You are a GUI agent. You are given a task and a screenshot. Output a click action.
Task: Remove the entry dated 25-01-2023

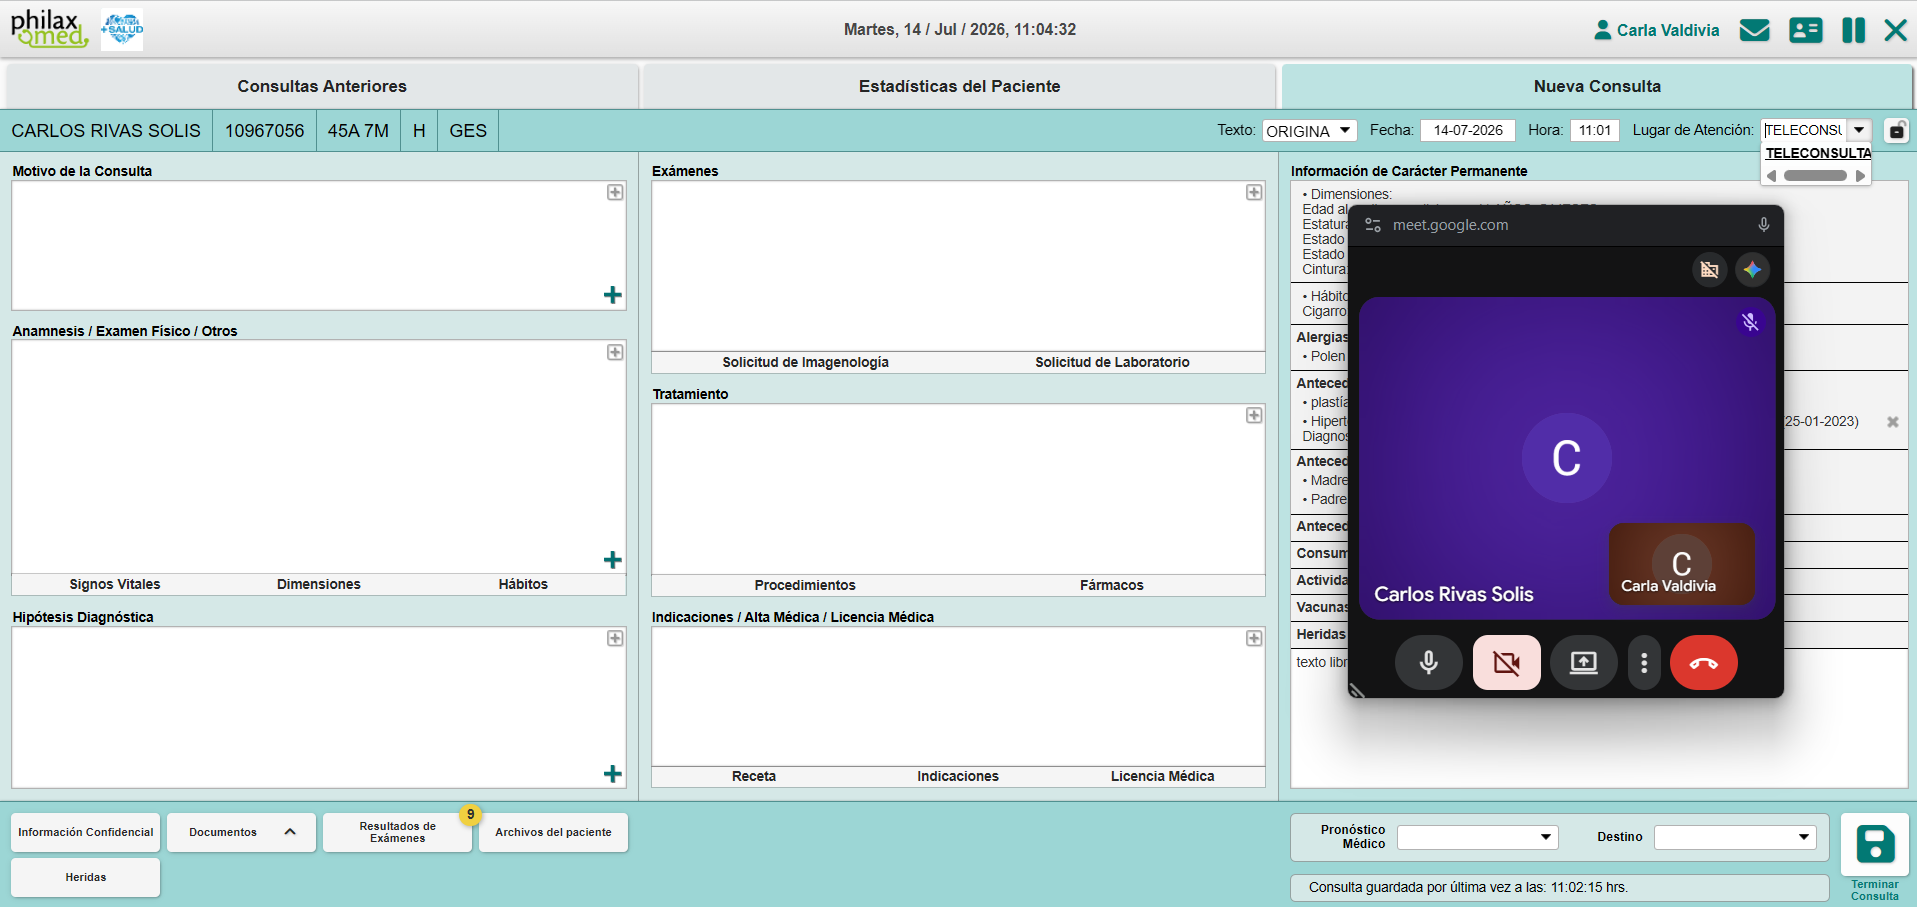[x=1893, y=422]
